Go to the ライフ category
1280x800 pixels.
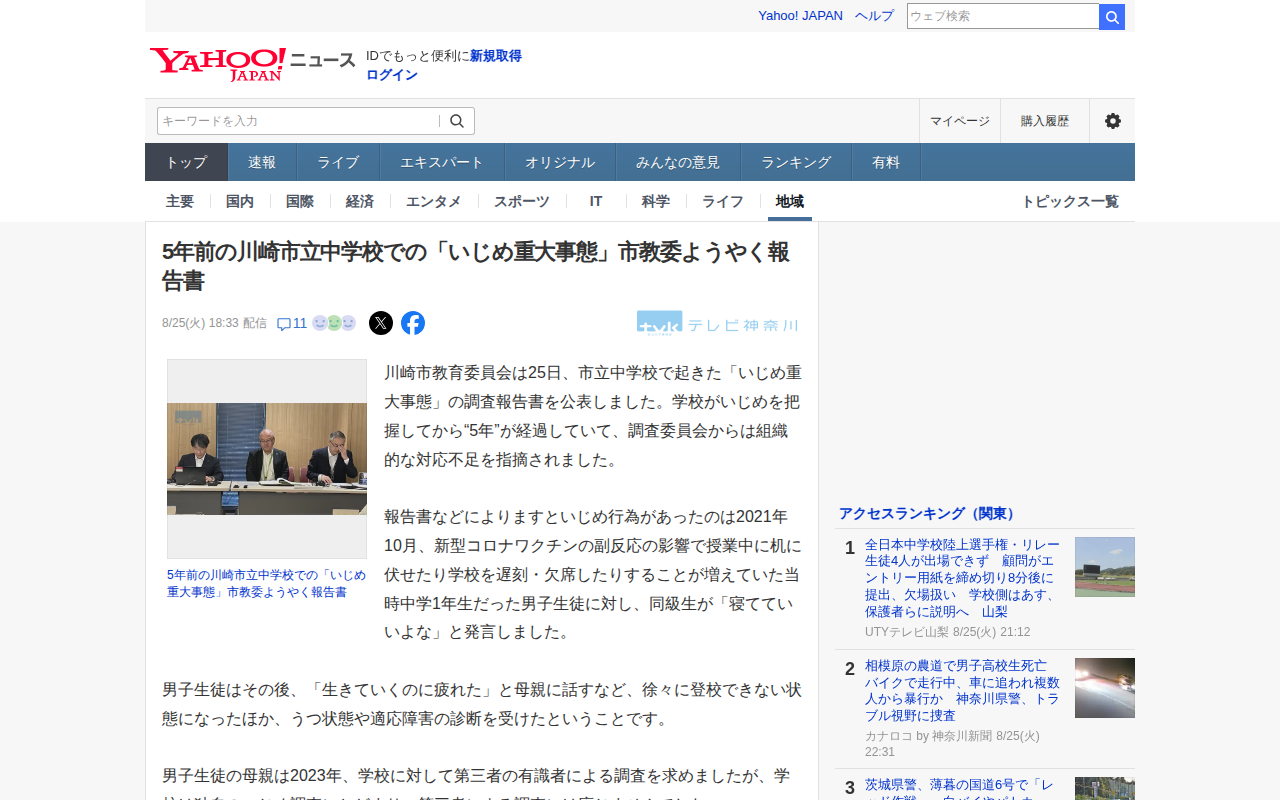click(722, 201)
